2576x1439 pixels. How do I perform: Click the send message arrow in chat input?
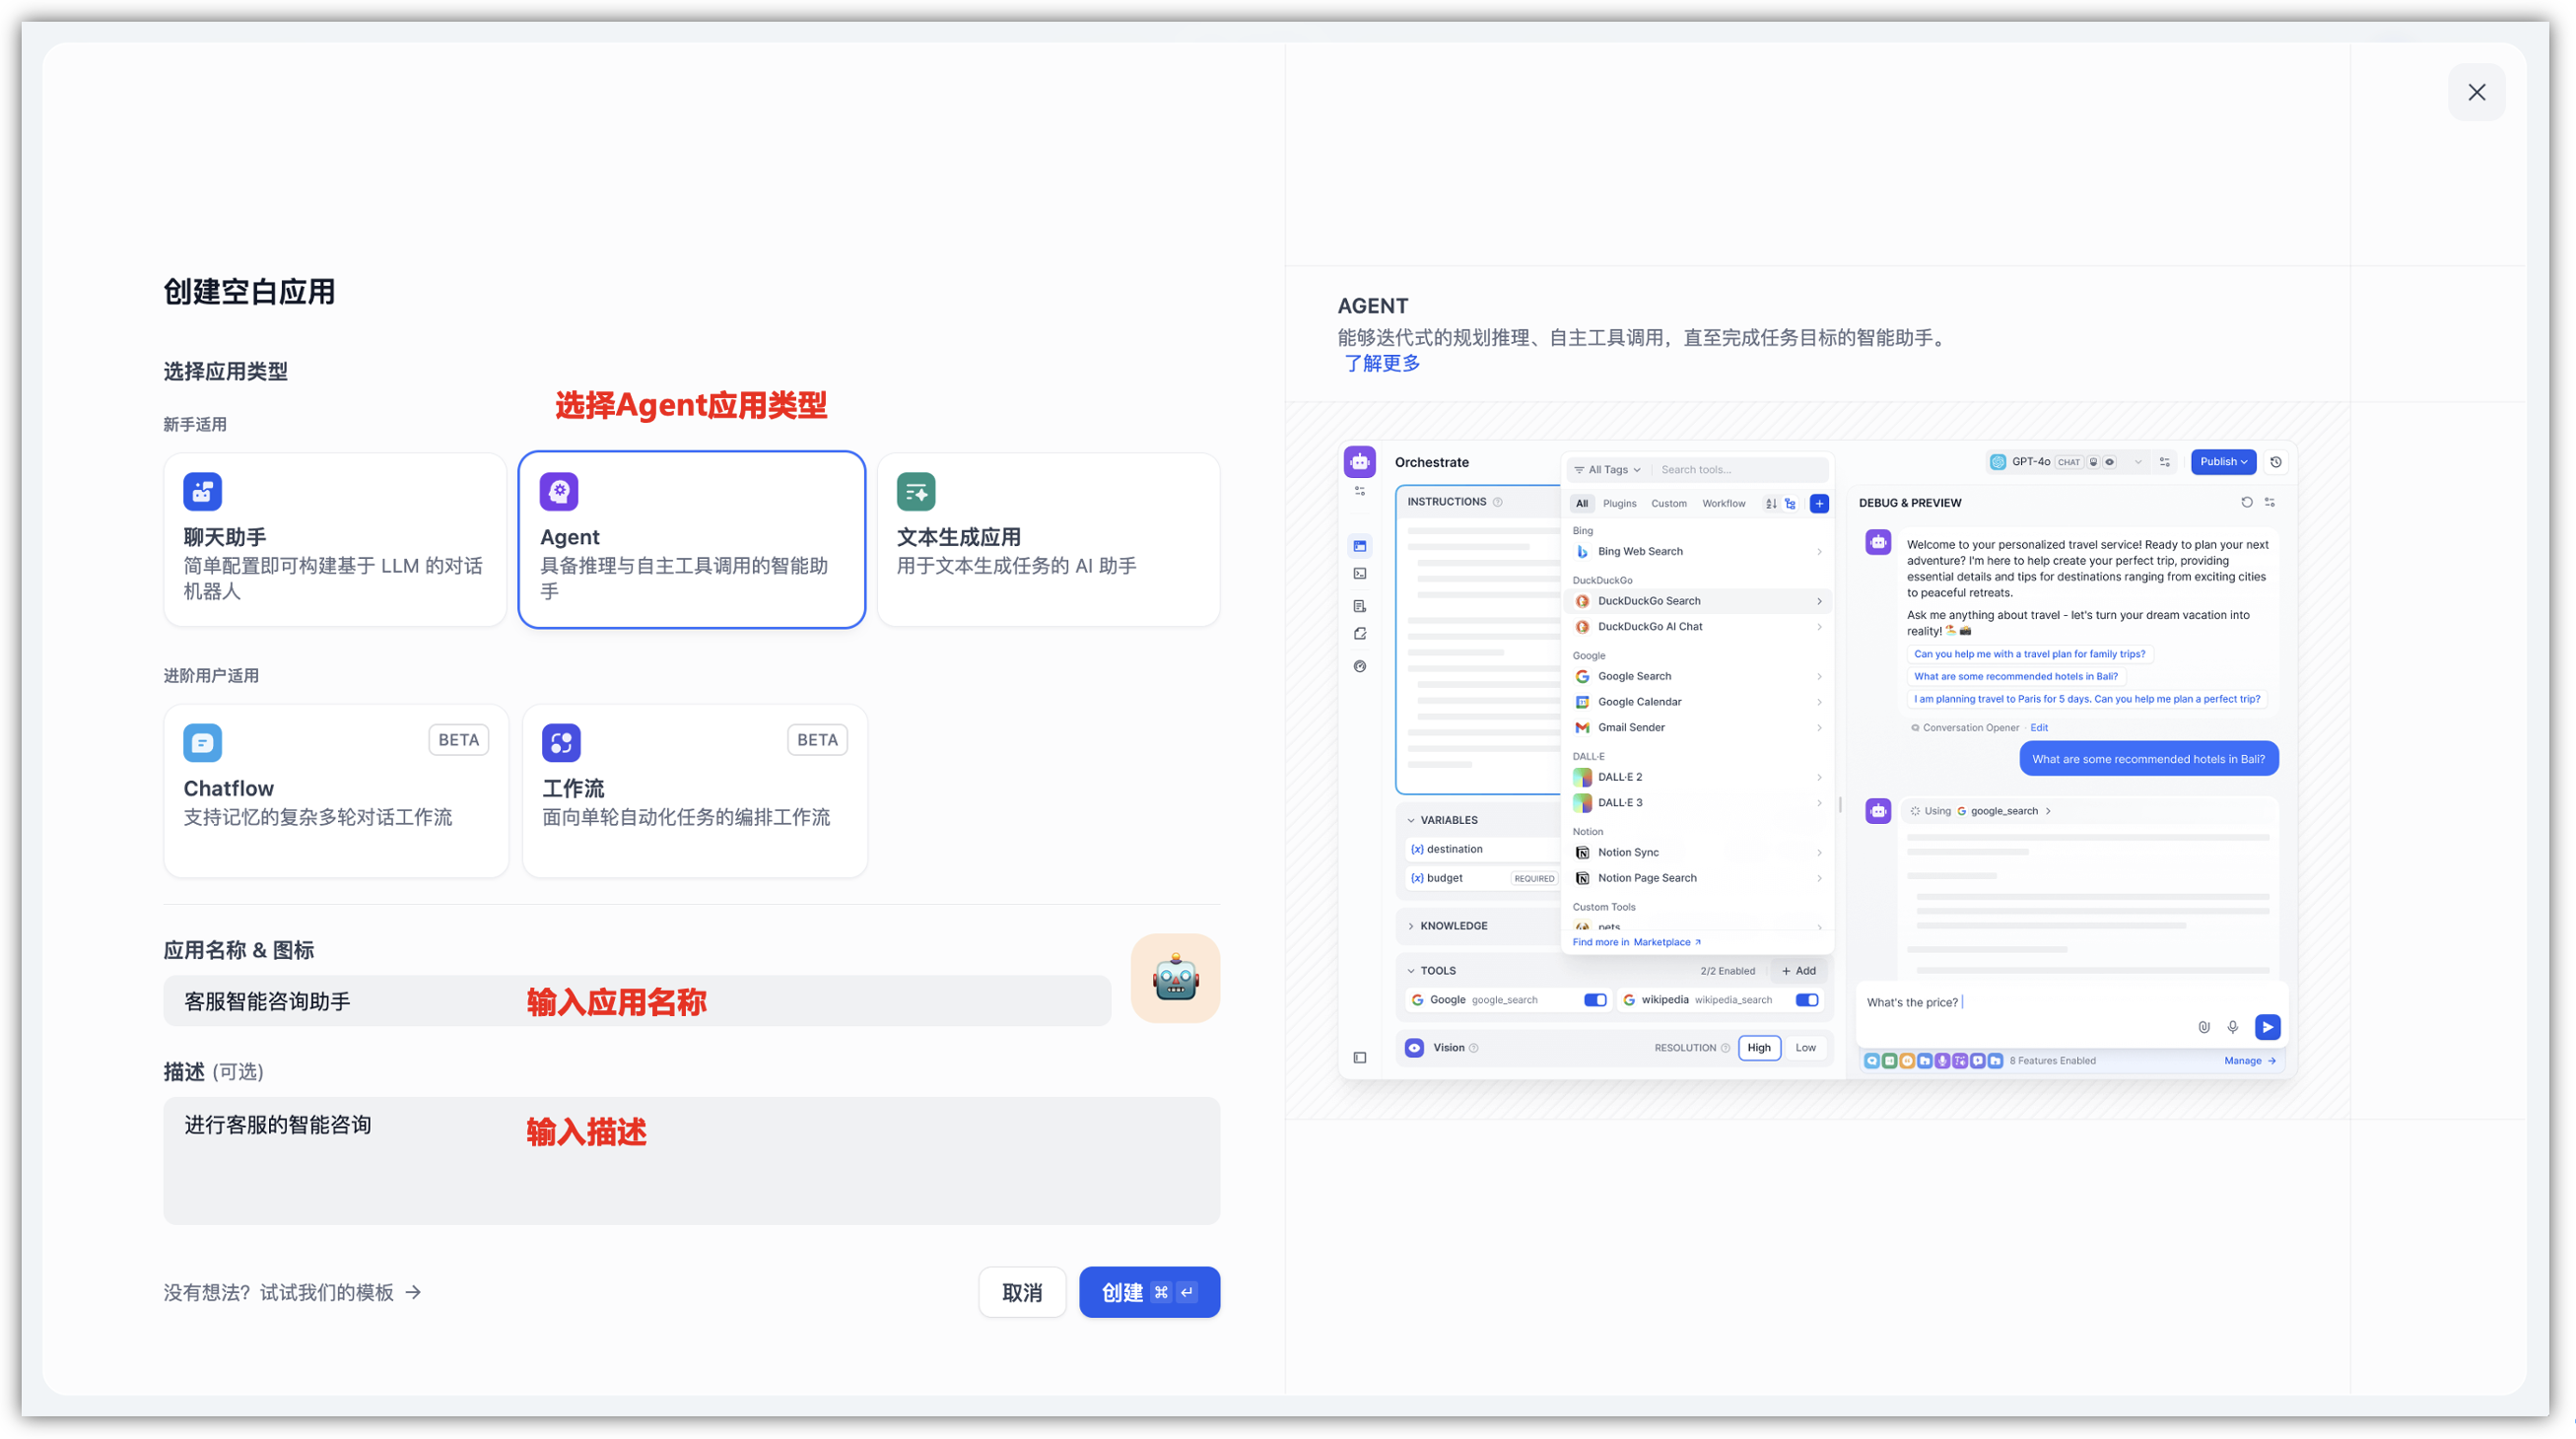point(2268,1027)
